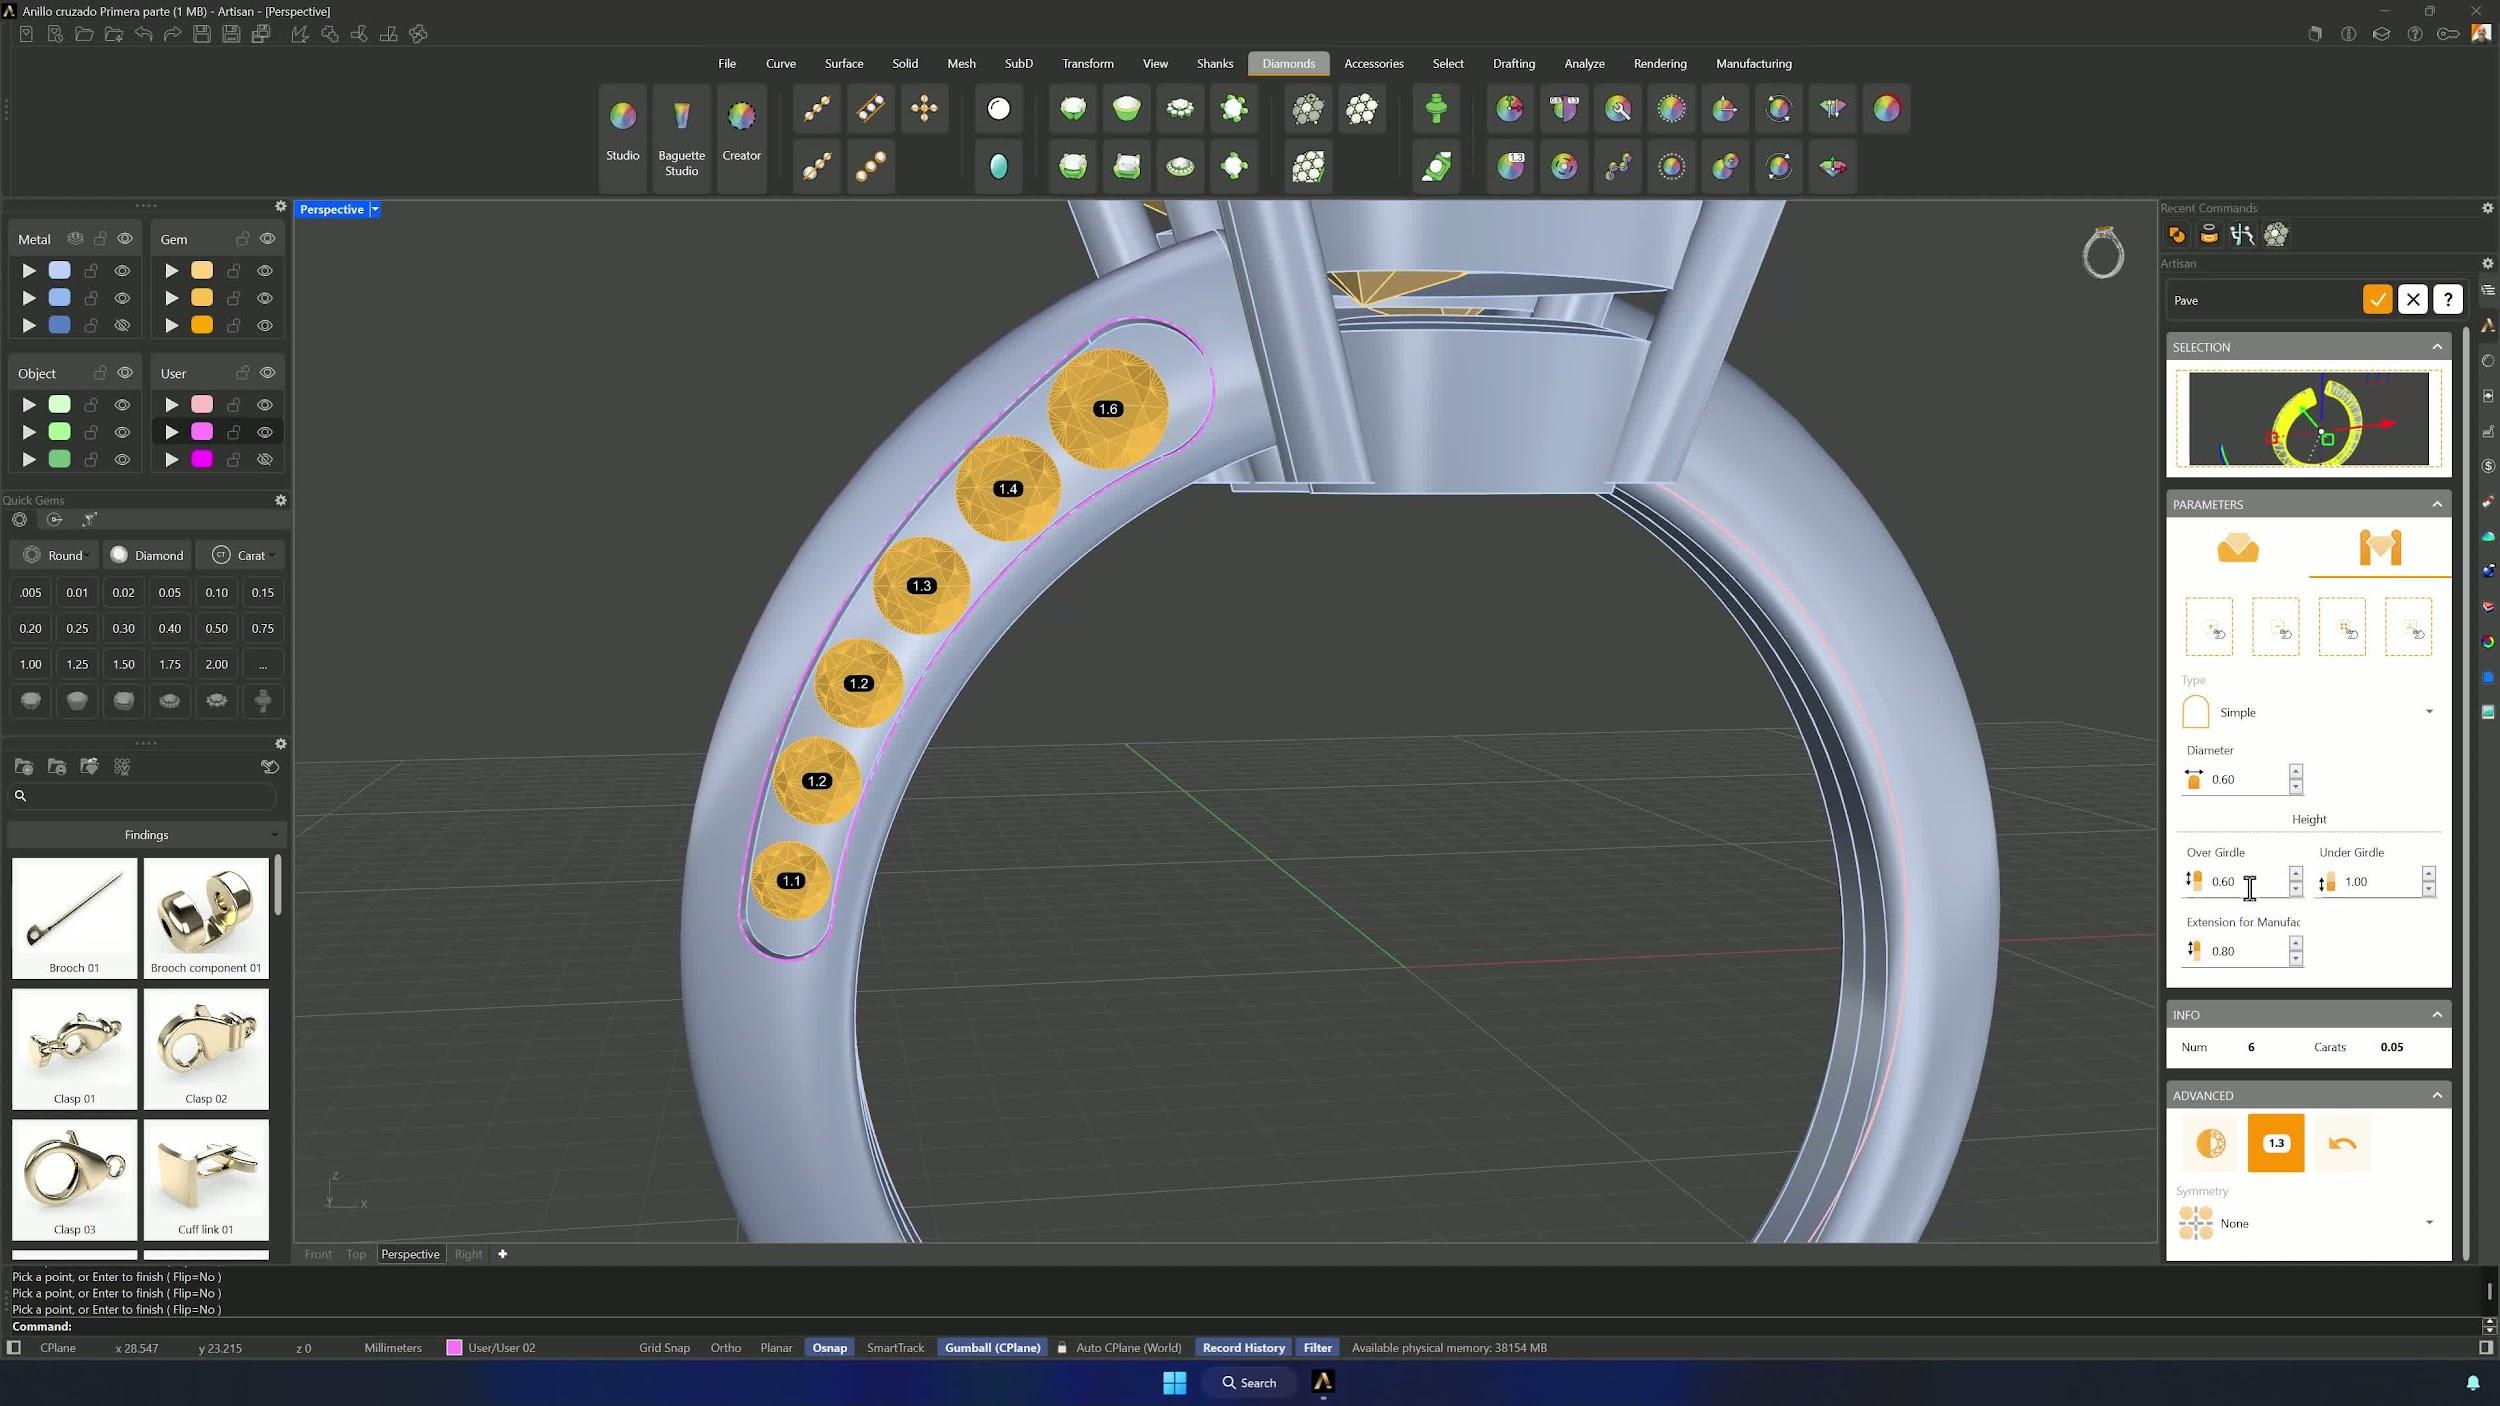Toggle visibility of the User layer group
2500x1406 pixels.
pos(267,373)
